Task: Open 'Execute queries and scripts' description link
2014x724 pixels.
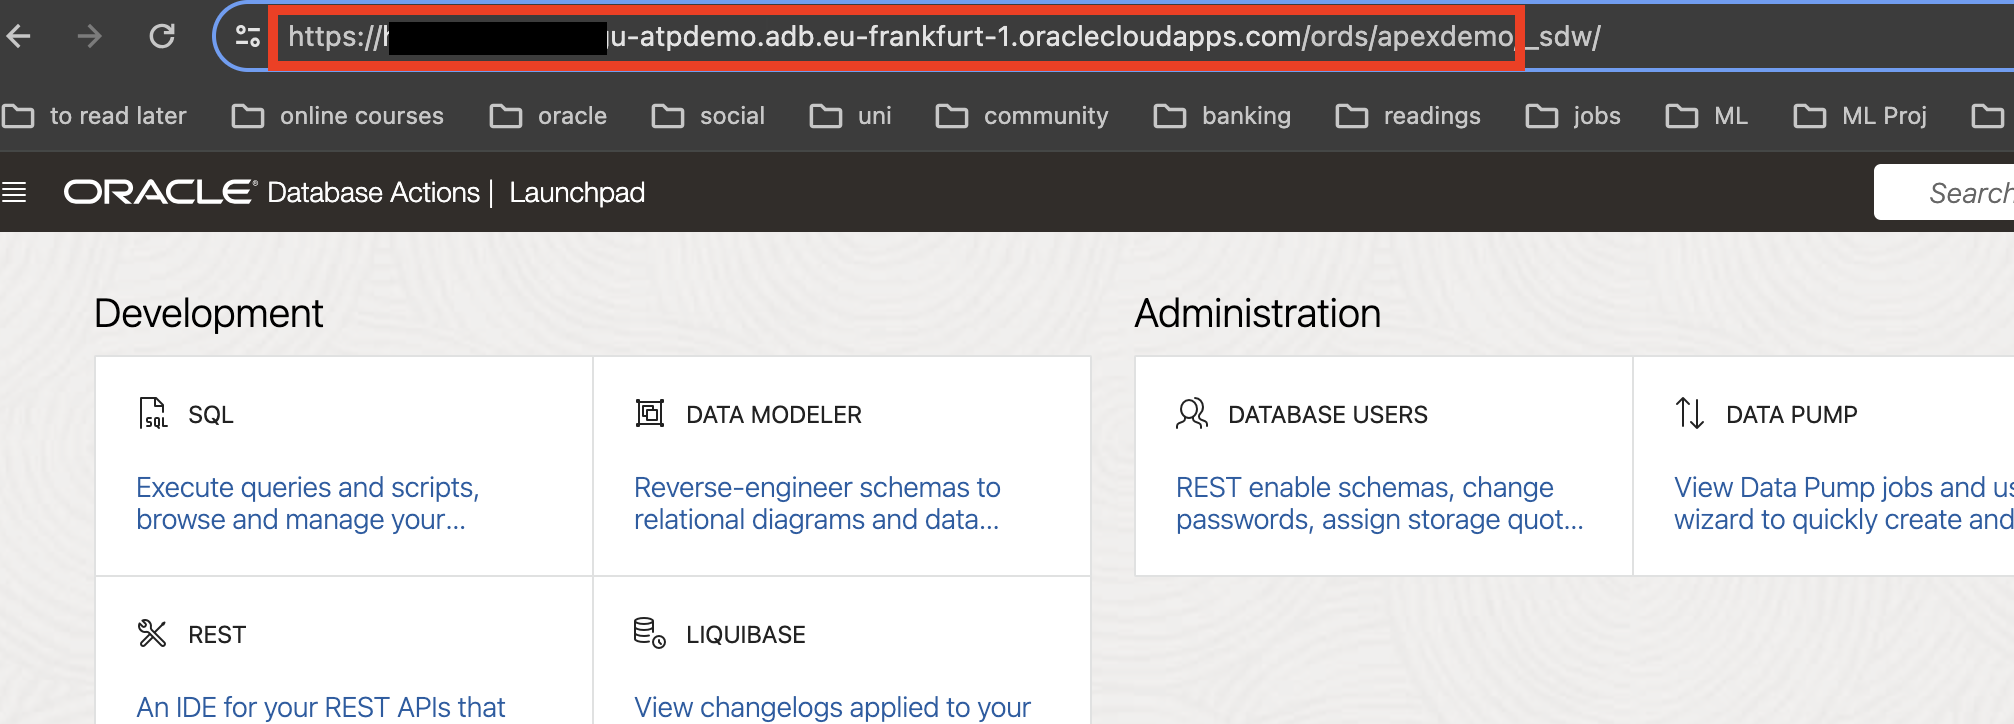Action: [308, 503]
